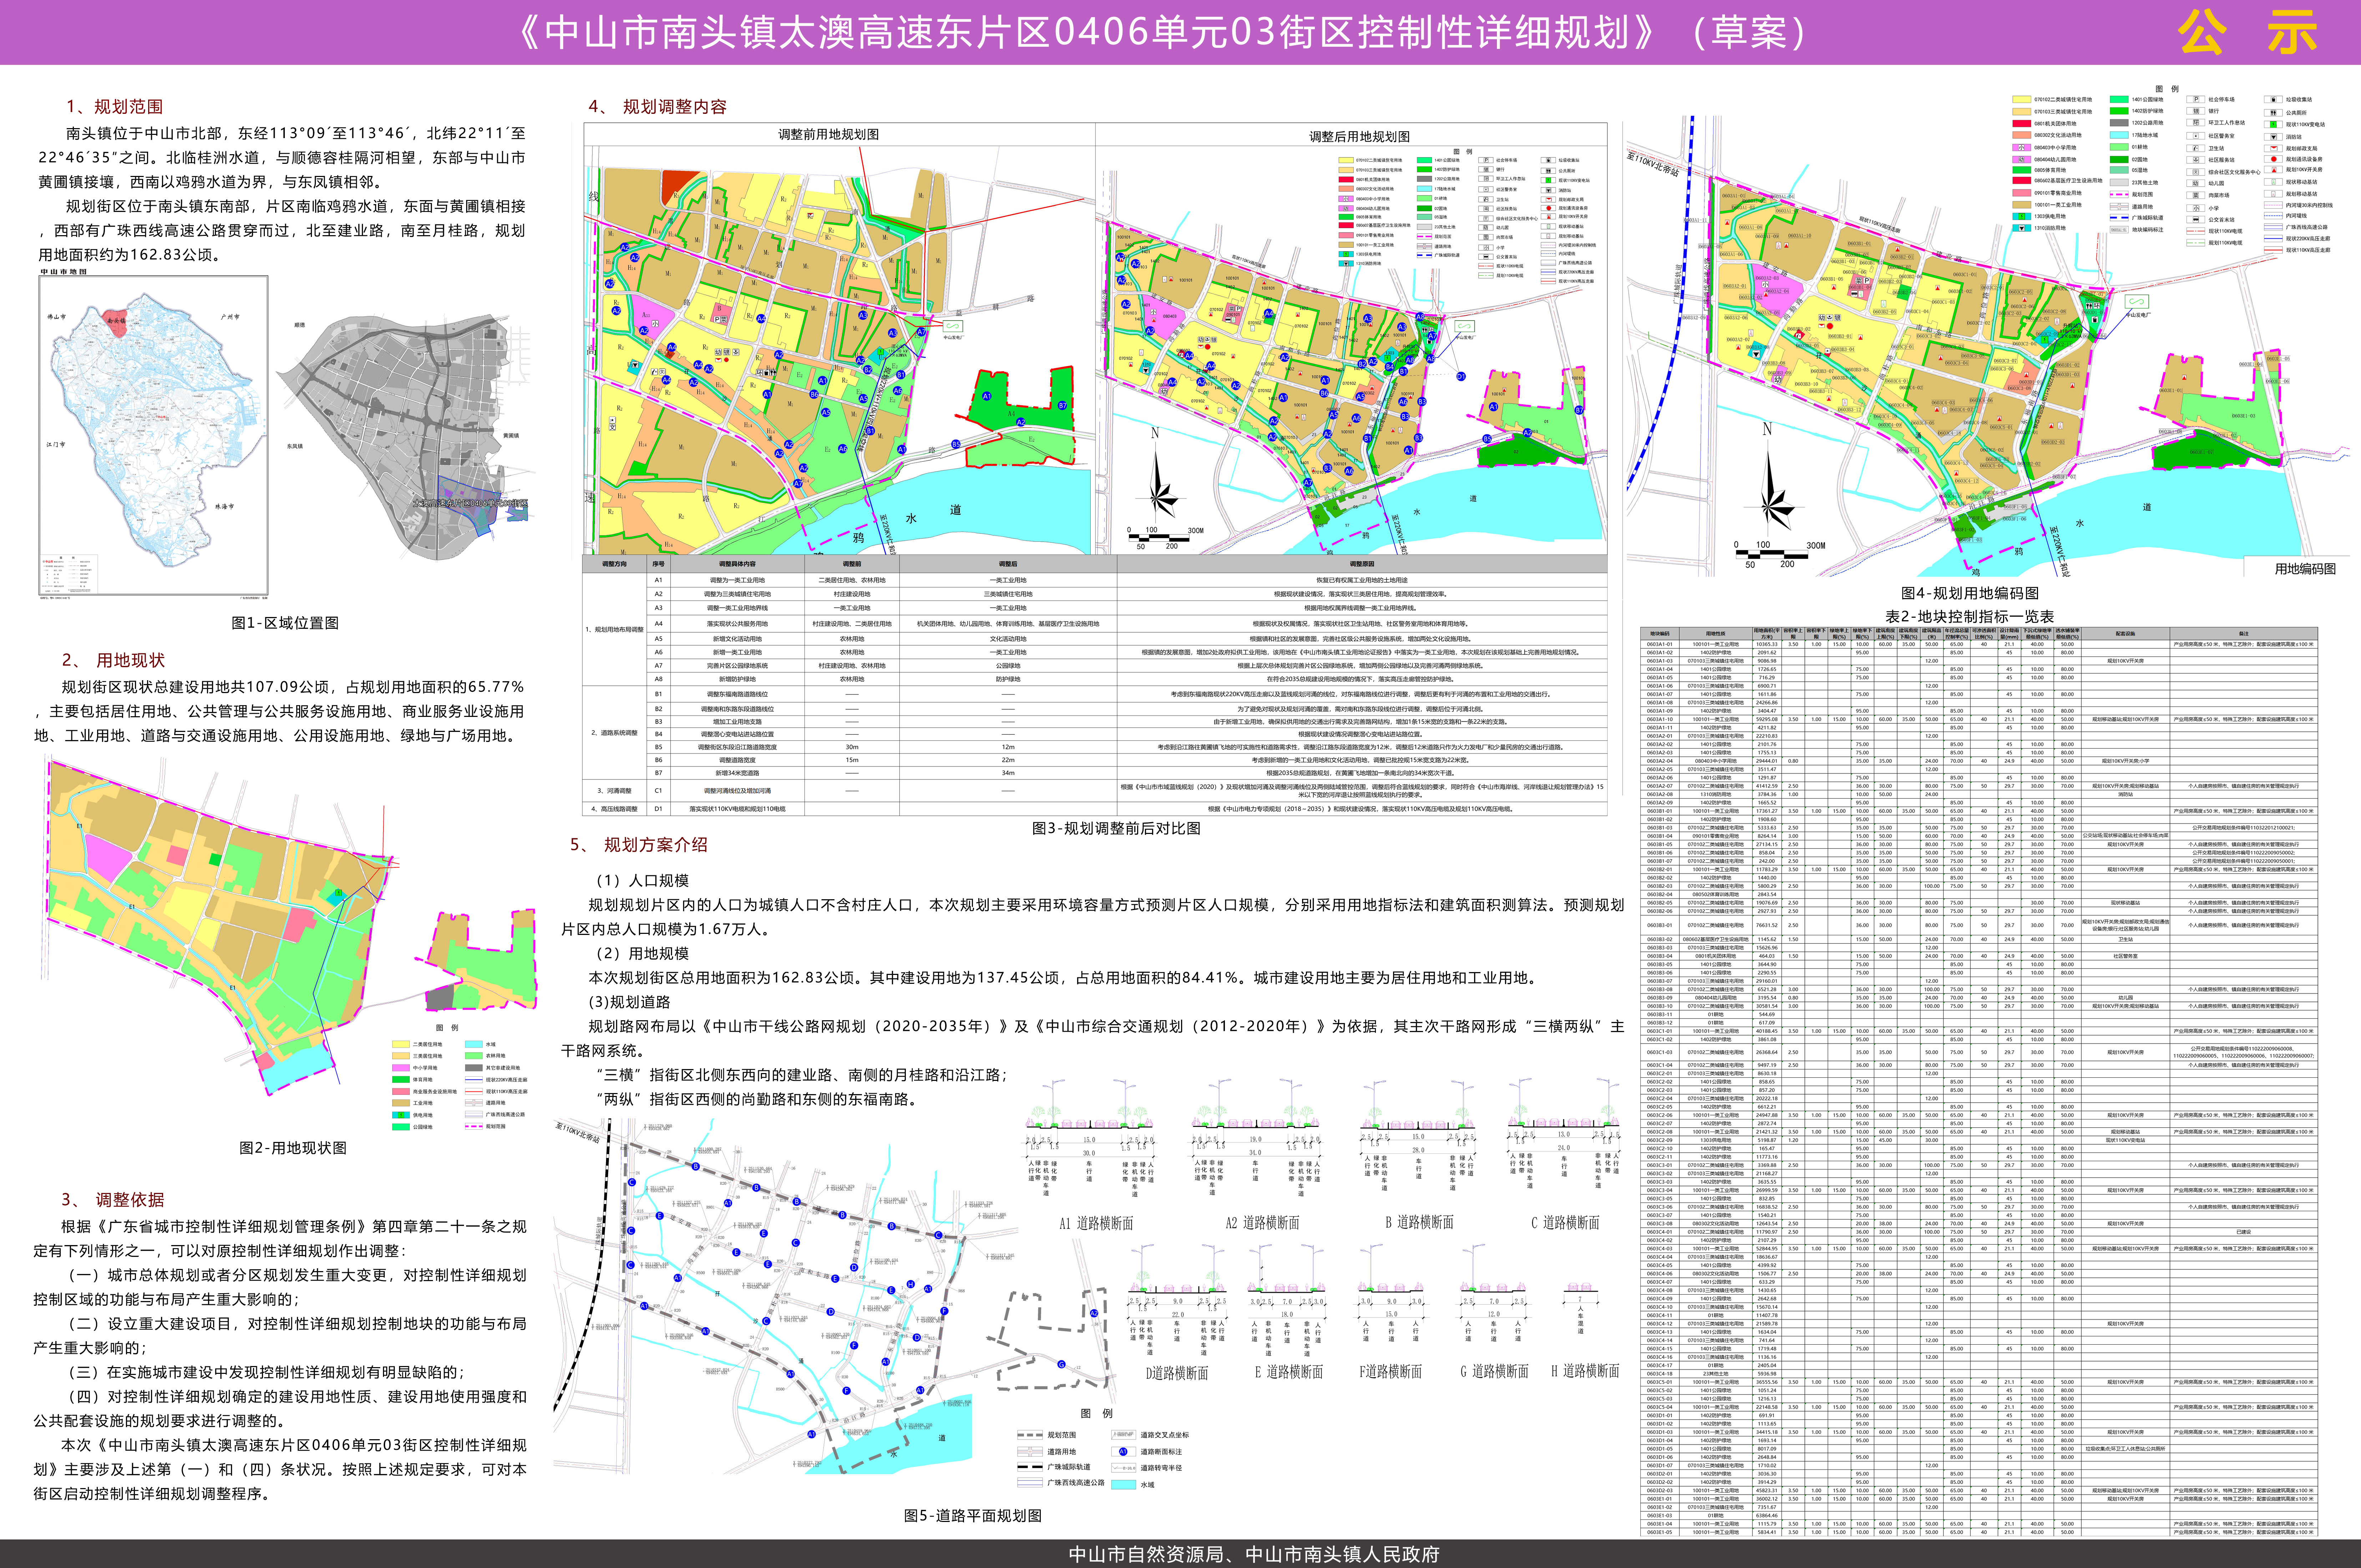Click the 公交首末站 bus icon in top-right legend
This screenshot has width=2361, height=1568.
(x=2196, y=220)
